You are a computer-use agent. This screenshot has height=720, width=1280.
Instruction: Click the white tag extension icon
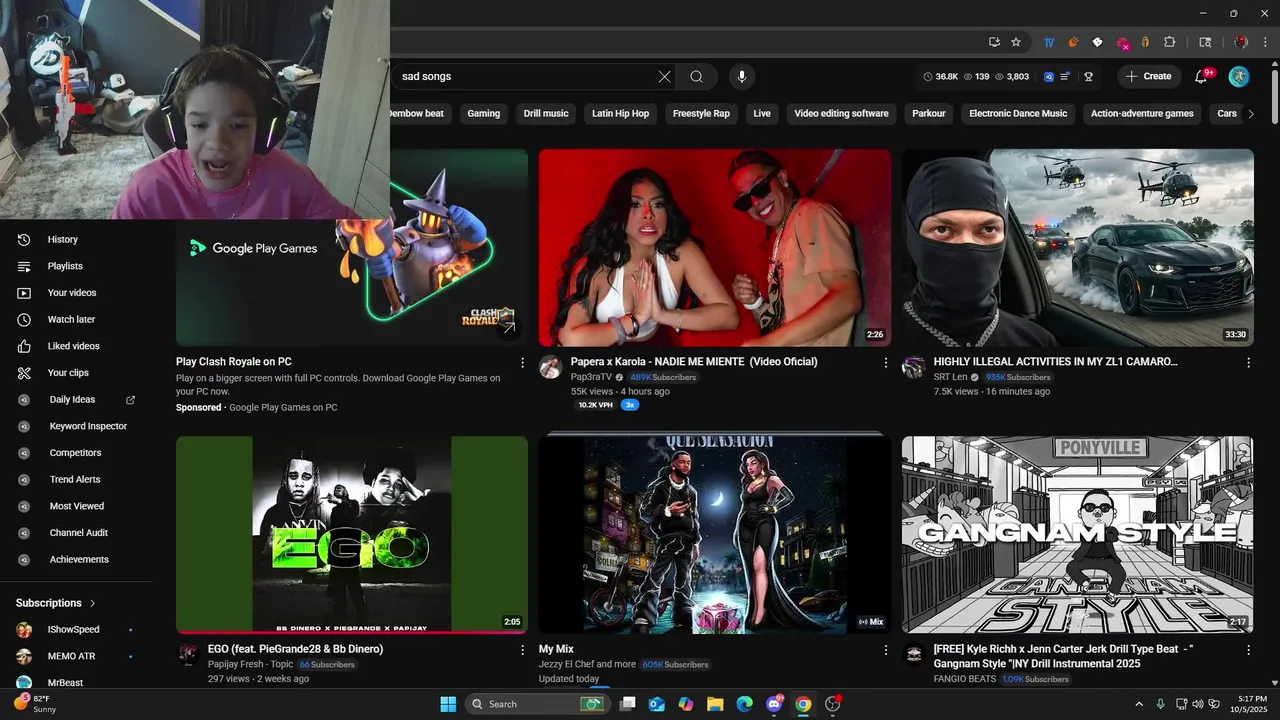1097,42
